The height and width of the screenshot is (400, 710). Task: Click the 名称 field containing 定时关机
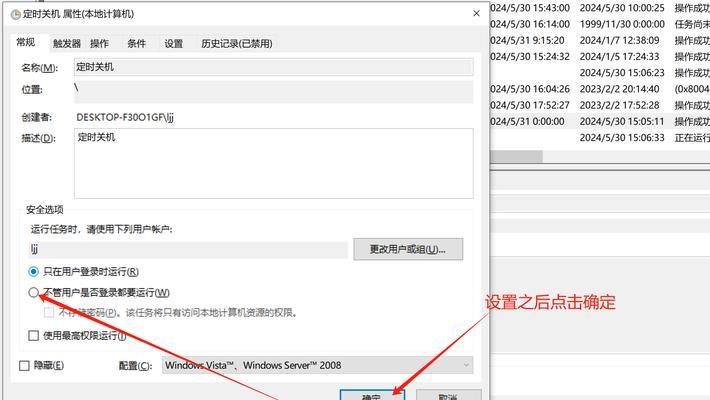(273, 67)
